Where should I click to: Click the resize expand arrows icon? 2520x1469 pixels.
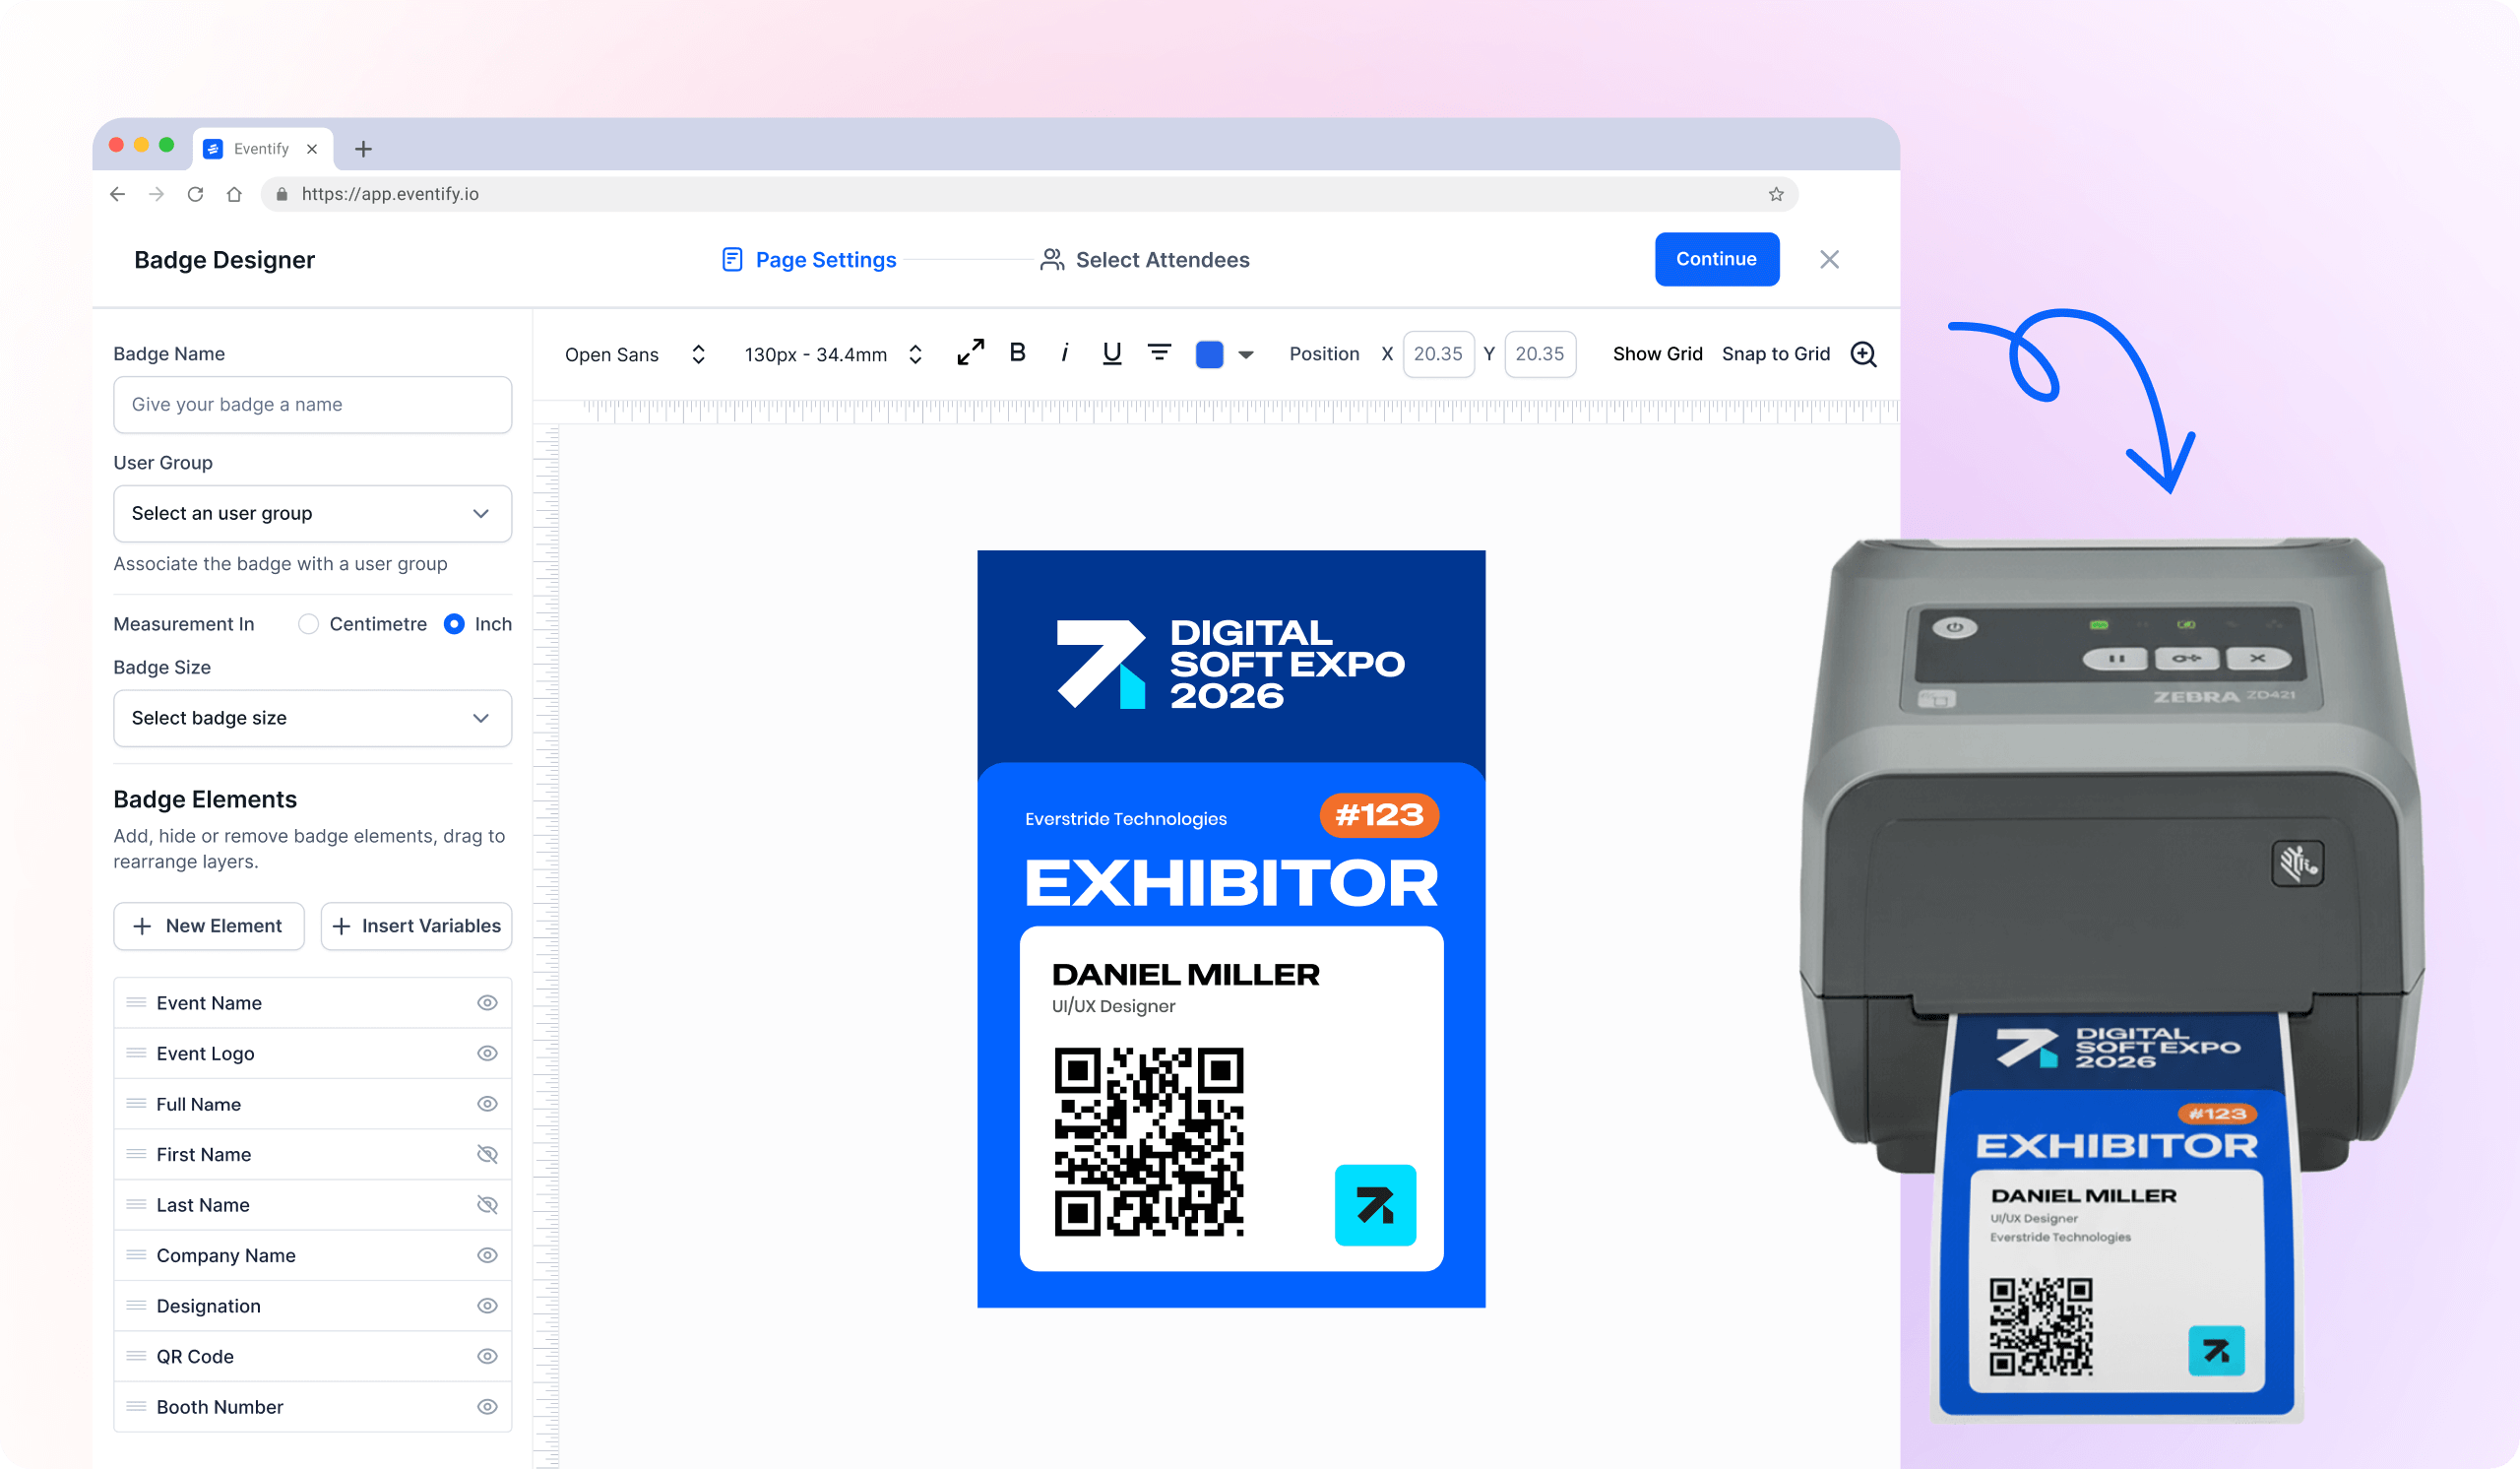point(970,353)
